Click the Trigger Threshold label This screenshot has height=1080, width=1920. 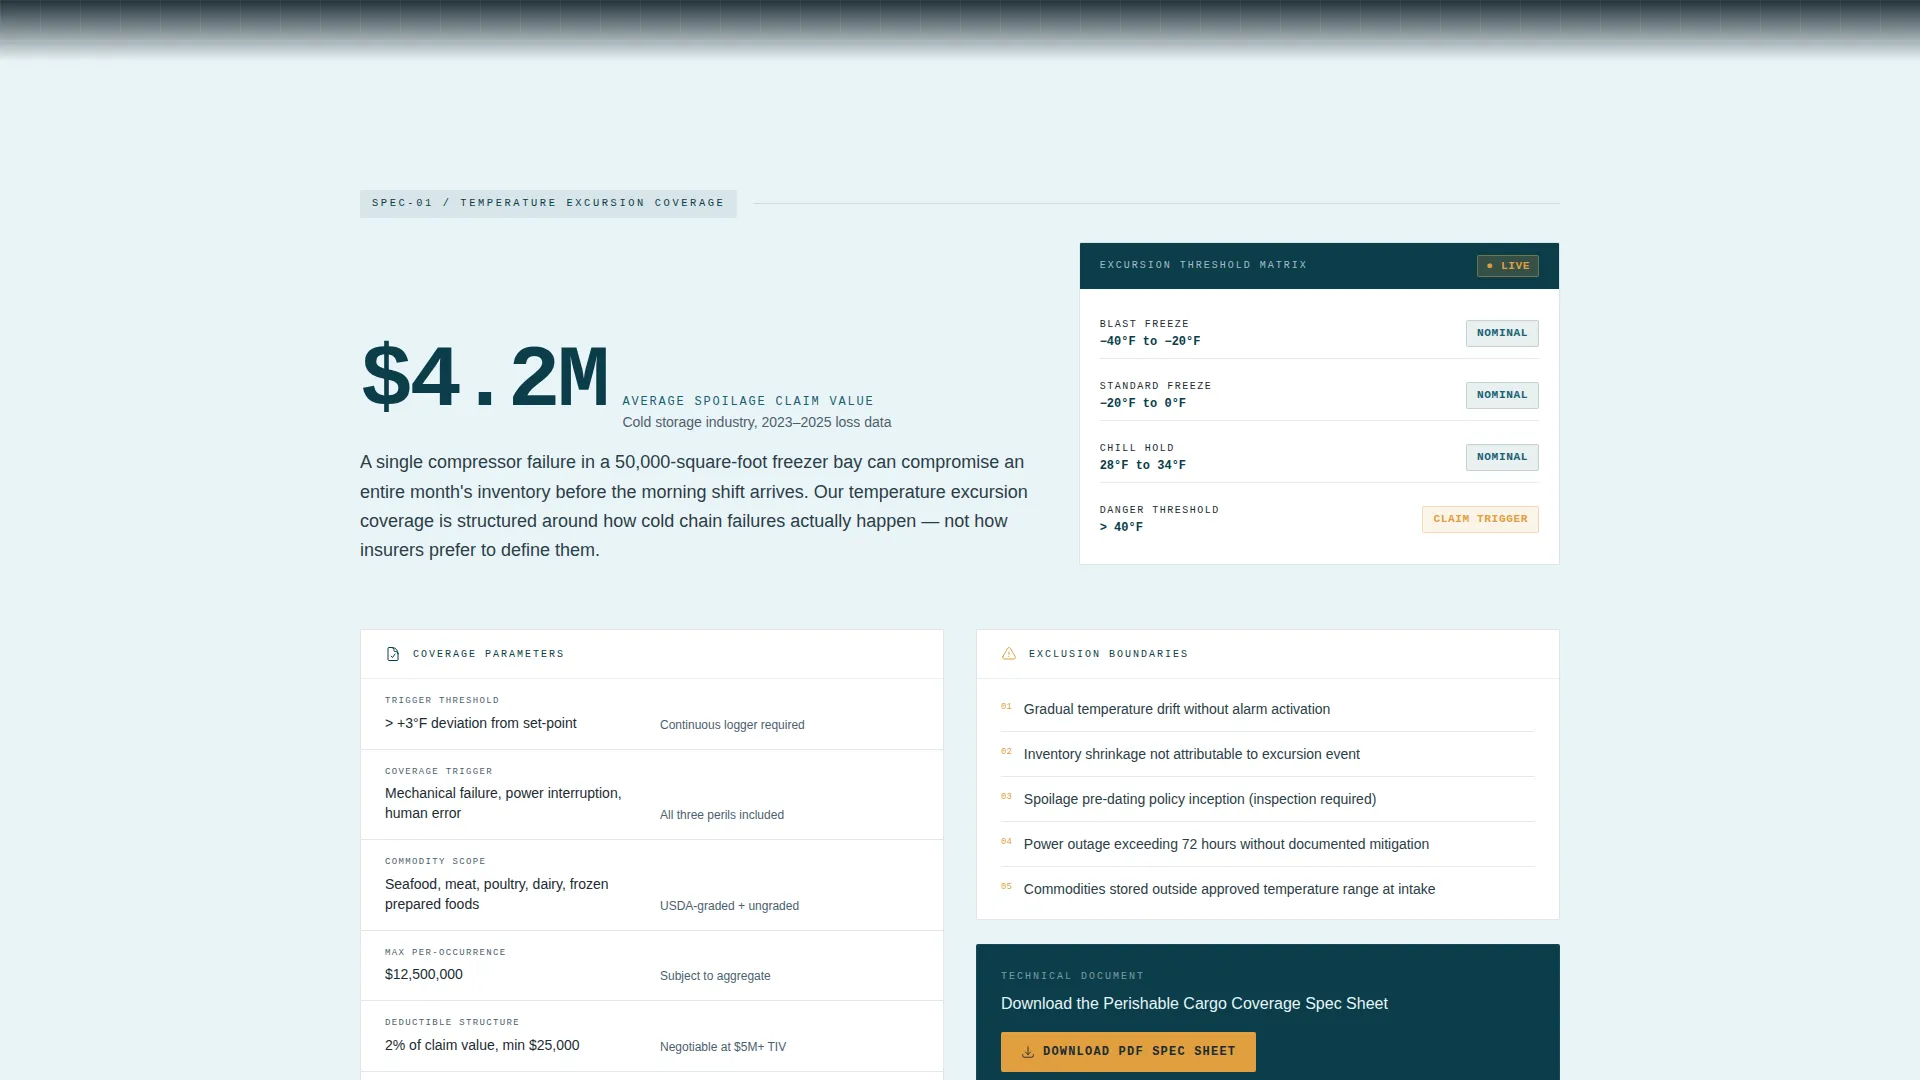point(442,700)
